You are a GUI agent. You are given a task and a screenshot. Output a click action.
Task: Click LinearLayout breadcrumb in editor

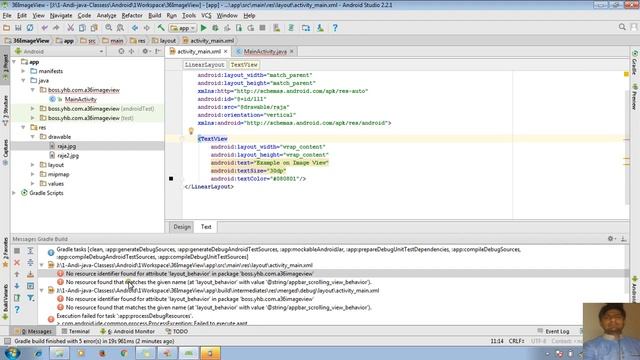tap(204, 65)
